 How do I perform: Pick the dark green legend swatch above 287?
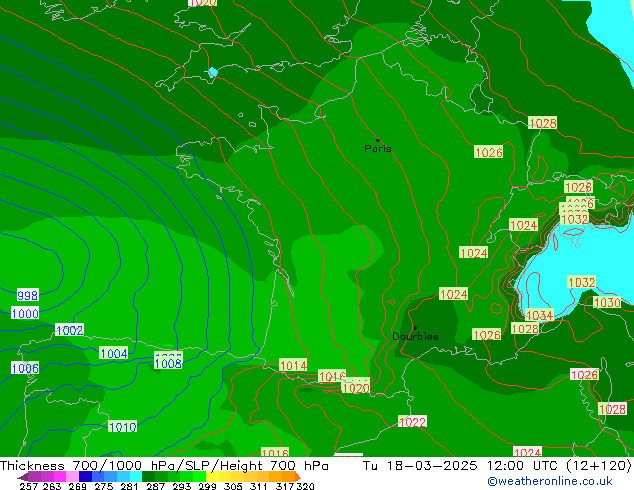coord(148,476)
